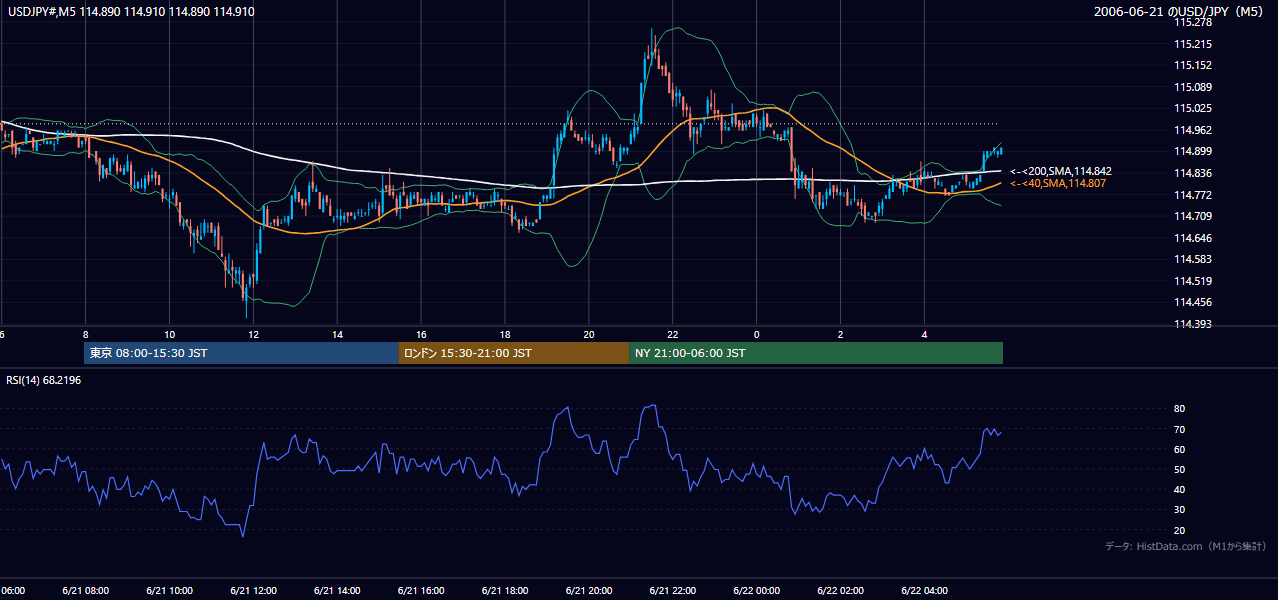Click price axis label 114.646
The image size is (1278, 600).
coord(1193,238)
